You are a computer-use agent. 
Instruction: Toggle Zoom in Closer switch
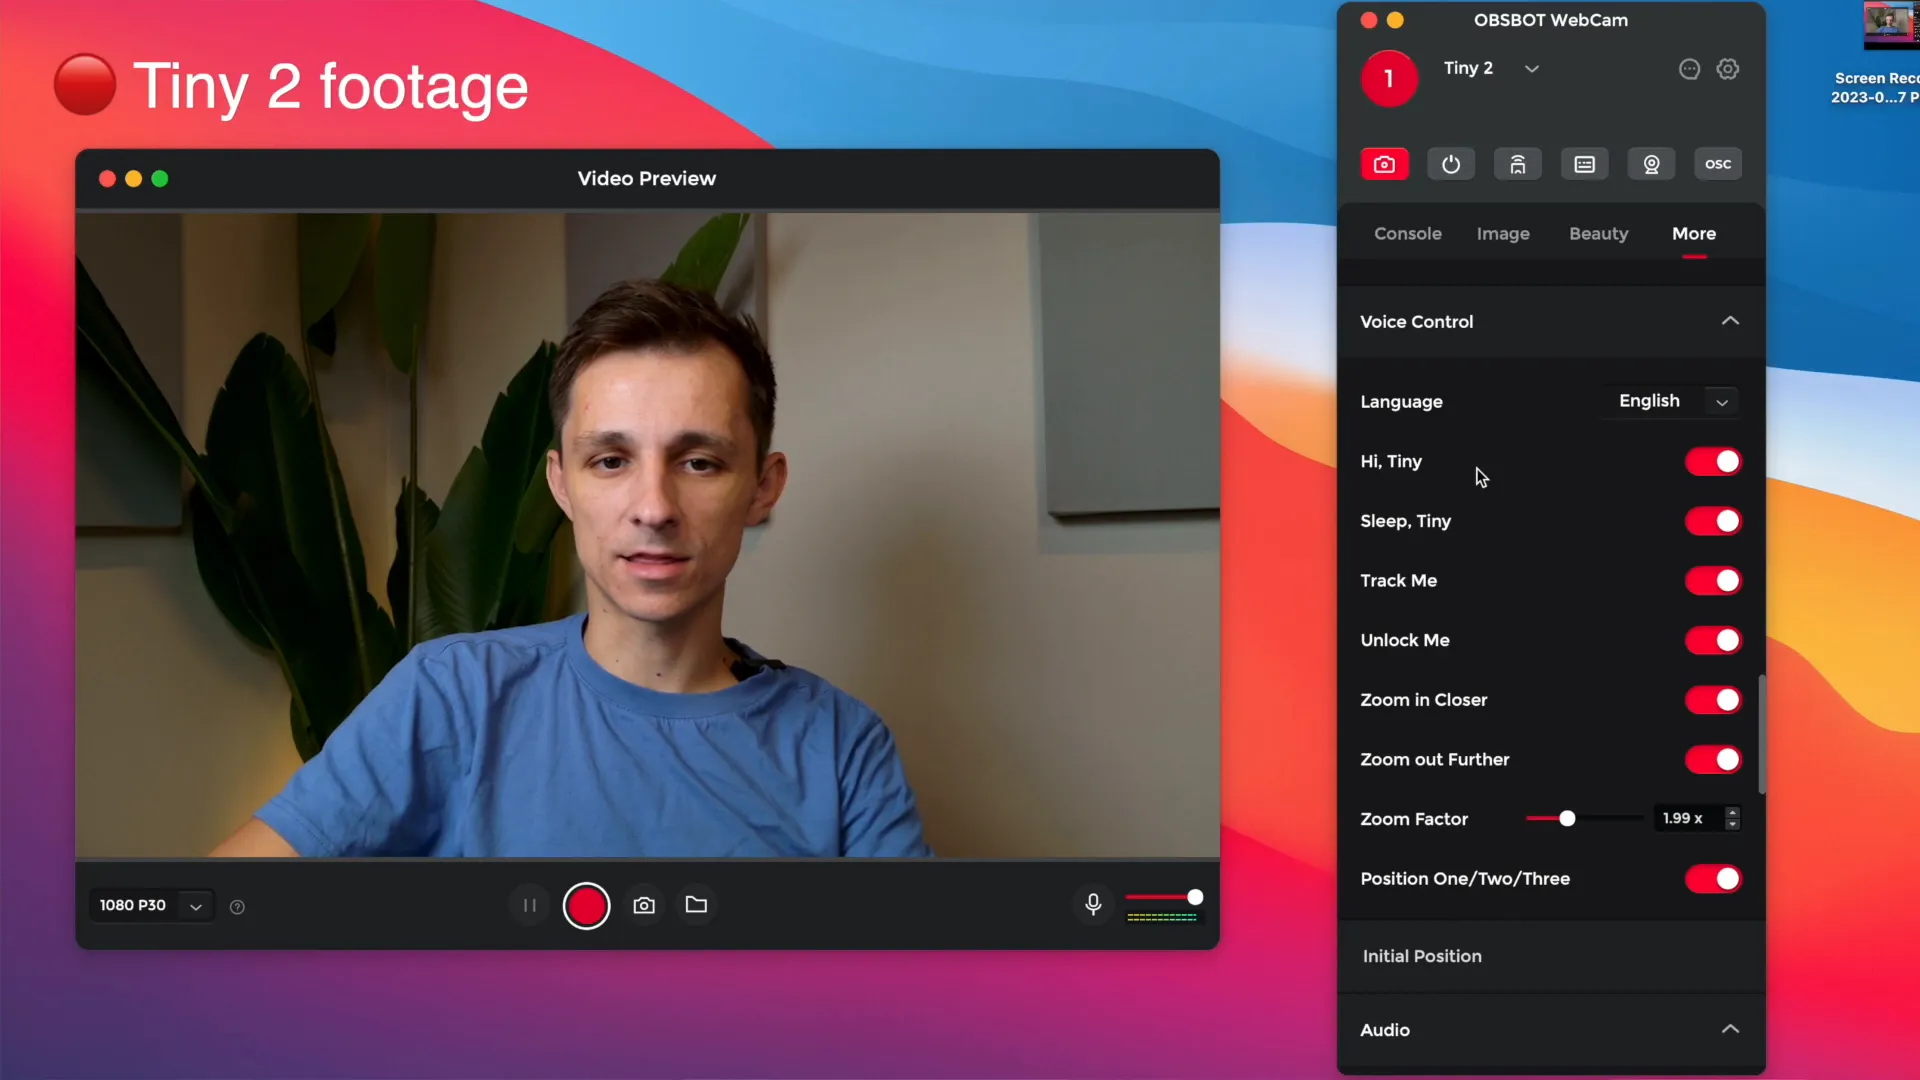coord(1713,700)
